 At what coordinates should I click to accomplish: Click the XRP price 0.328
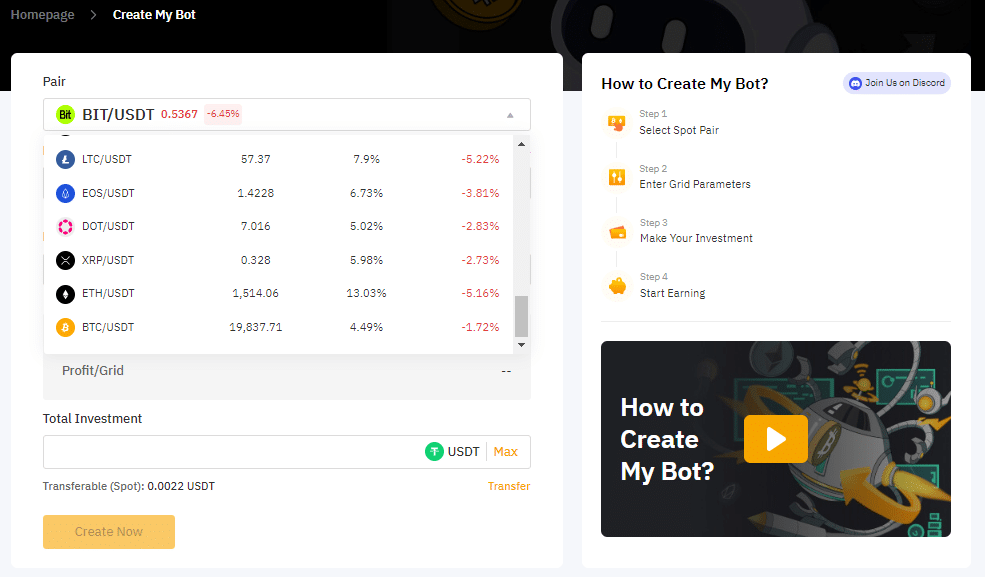click(x=256, y=260)
